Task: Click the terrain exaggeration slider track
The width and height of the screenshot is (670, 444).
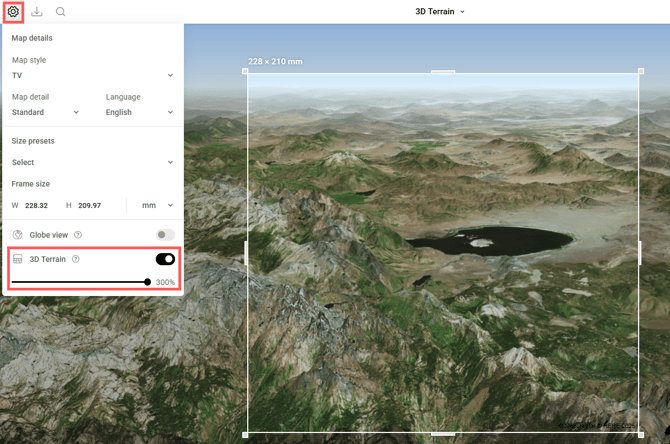Action: 79,282
